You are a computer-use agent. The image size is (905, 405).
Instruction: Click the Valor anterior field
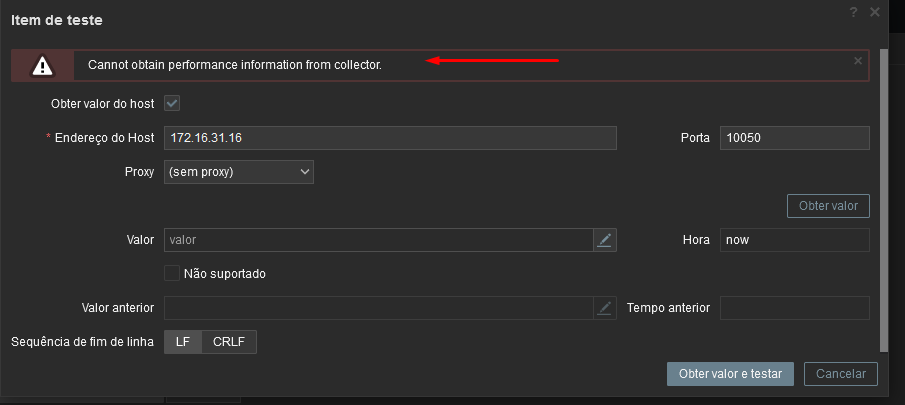[378, 308]
